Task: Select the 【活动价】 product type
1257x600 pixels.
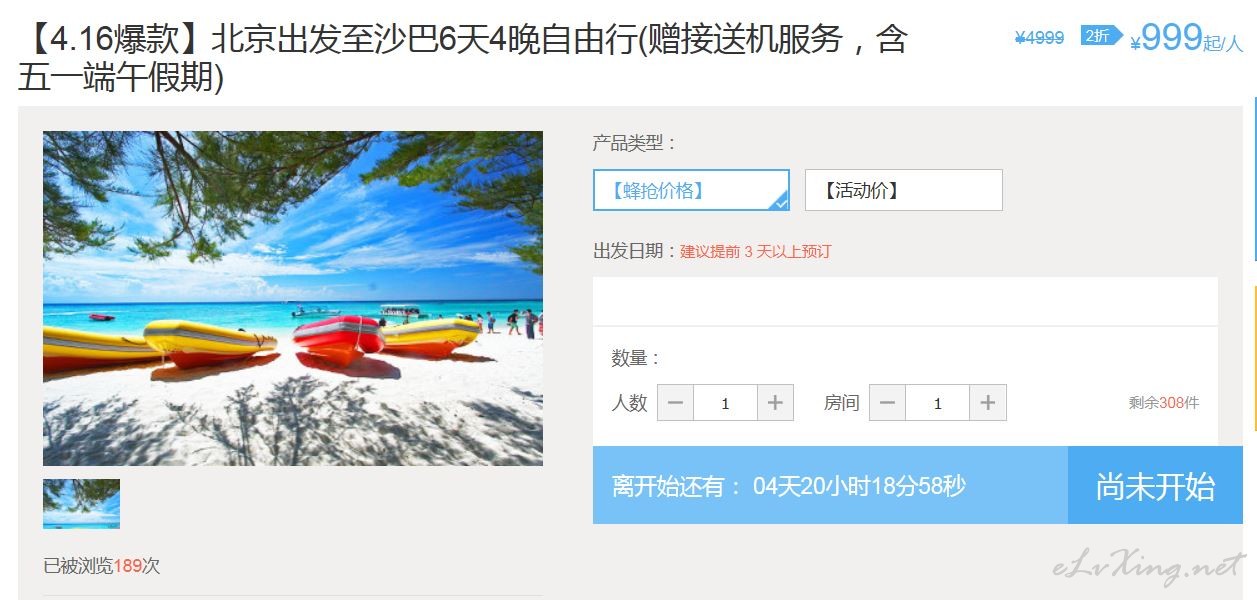Action: 903,190
